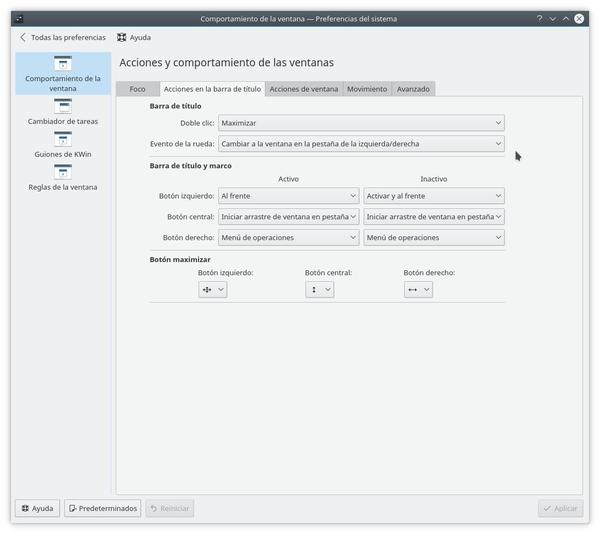Click the Ayuda lifebuoy icon in toolbar
Image resolution: width=600 pixels, height=534 pixels.
(122, 37)
